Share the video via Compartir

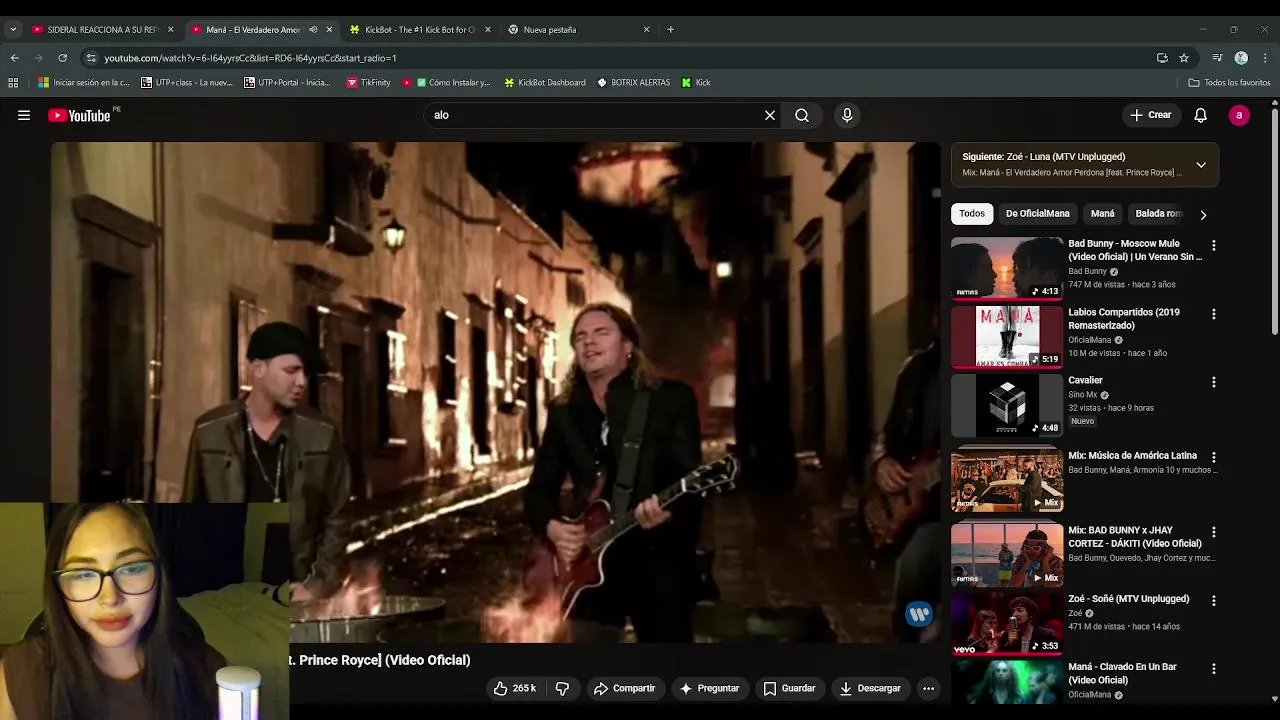click(x=624, y=688)
